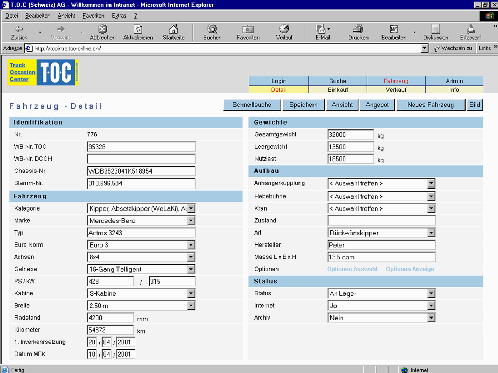Select the Login navigation tab
This screenshot has height=373, width=498.
(278, 81)
